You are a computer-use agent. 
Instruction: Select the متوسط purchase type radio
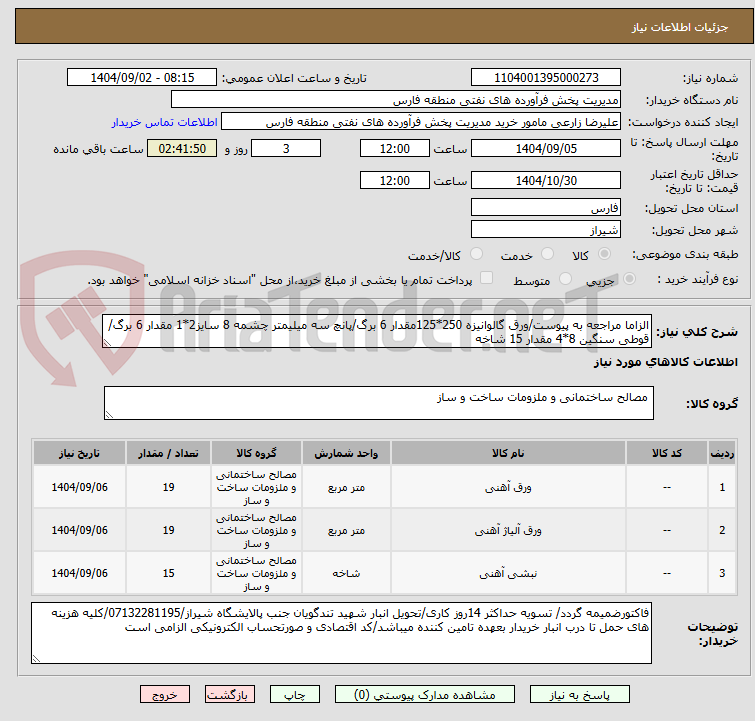point(565,279)
